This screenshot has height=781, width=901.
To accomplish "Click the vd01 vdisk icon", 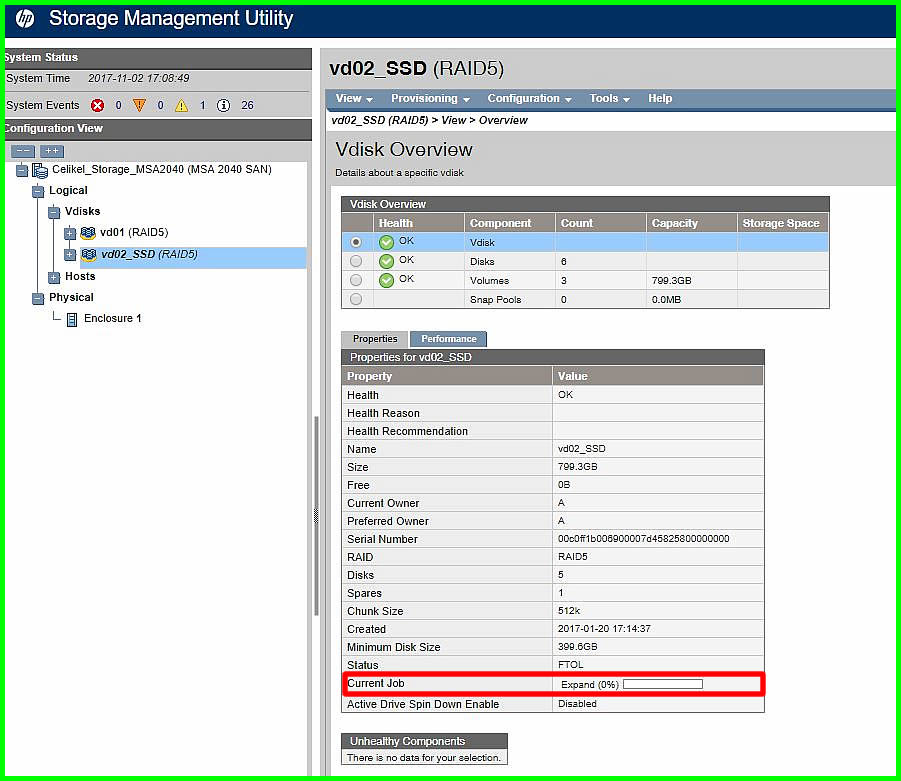I will tap(88, 233).
